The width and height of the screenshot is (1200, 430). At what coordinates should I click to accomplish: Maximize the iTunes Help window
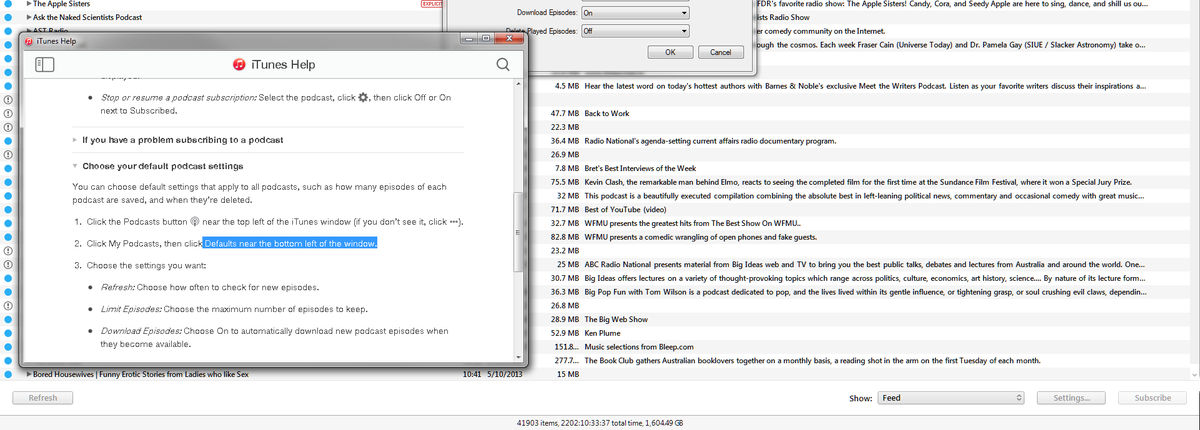[x=486, y=39]
